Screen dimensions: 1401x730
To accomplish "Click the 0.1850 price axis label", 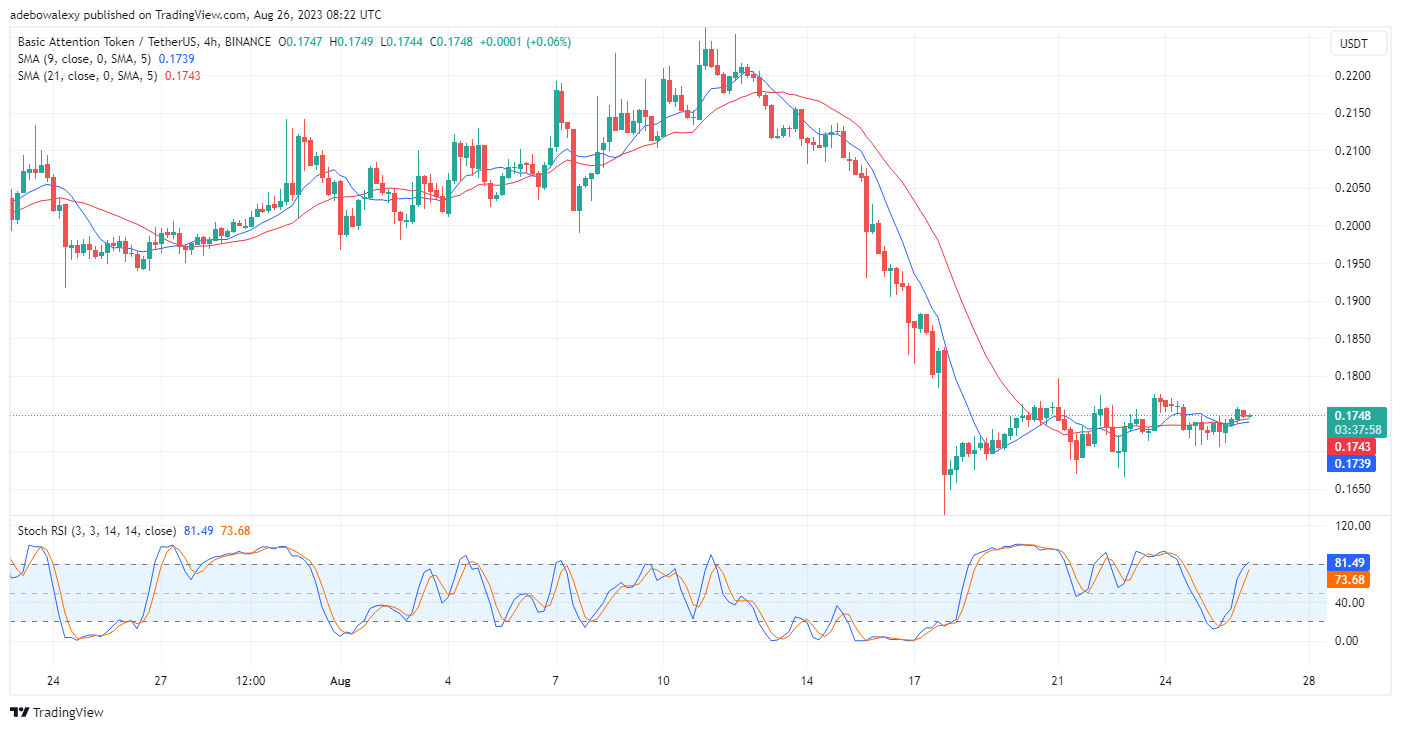I will (x=1351, y=339).
